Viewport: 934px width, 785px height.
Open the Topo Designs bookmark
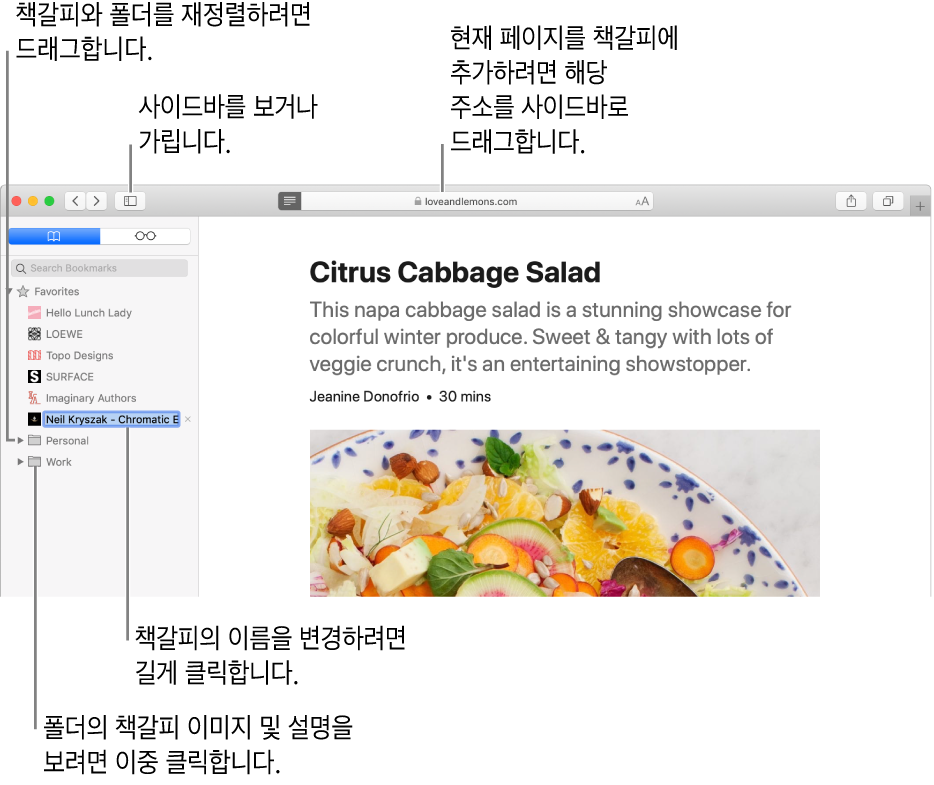pos(80,356)
